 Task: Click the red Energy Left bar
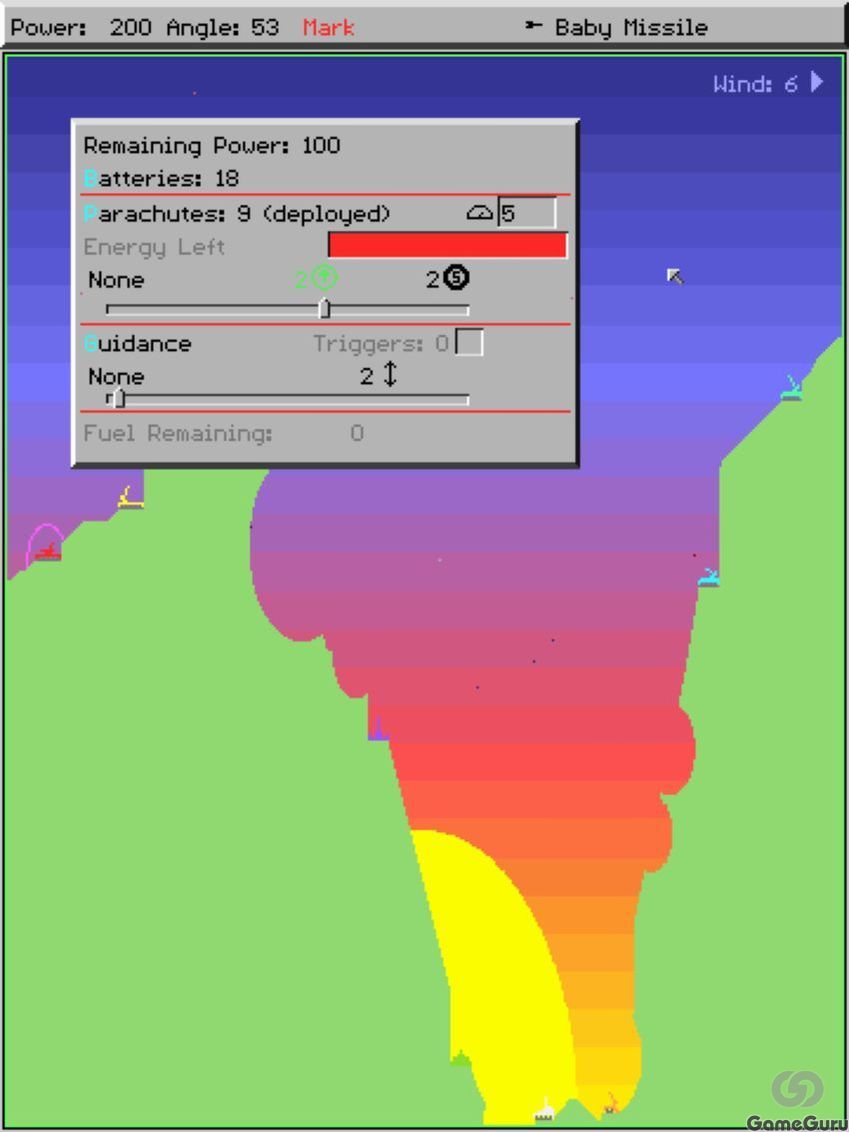coord(448,245)
